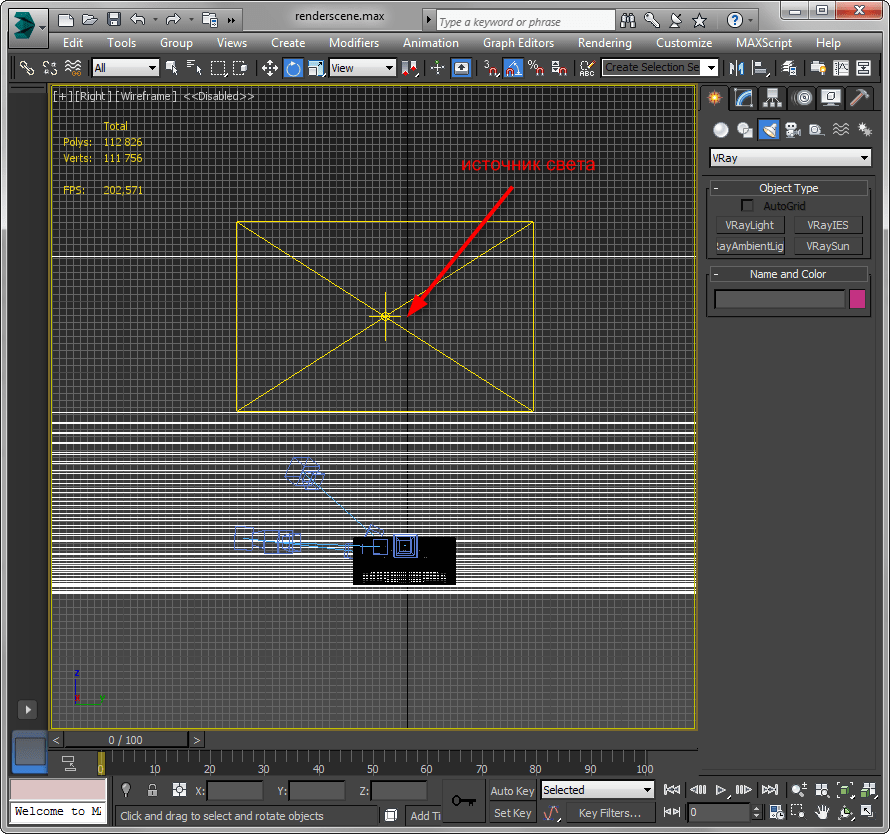Open the Rendering menu

(604, 43)
